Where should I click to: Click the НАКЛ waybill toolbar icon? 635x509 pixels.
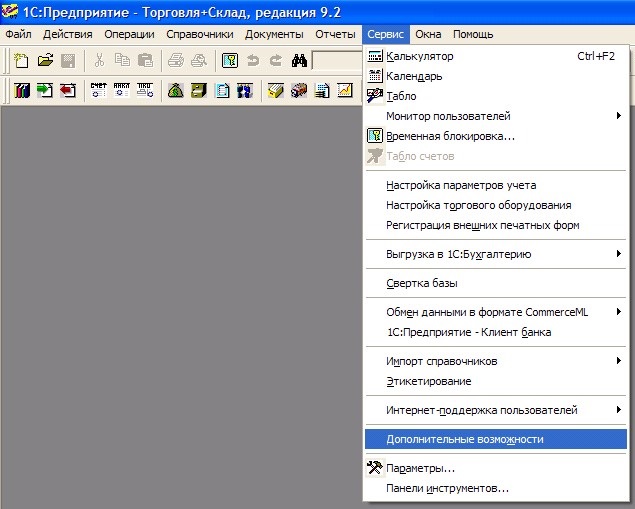(x=121, y=90)
